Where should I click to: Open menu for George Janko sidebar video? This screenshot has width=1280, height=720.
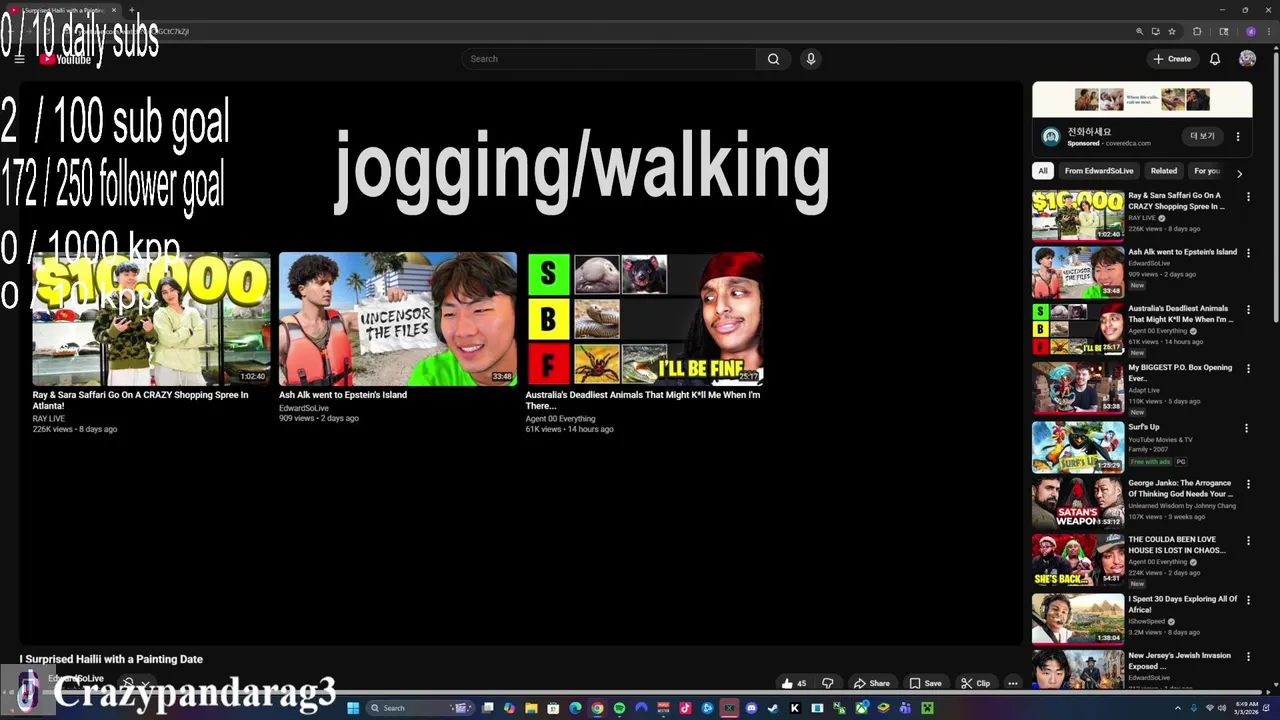1247,485
